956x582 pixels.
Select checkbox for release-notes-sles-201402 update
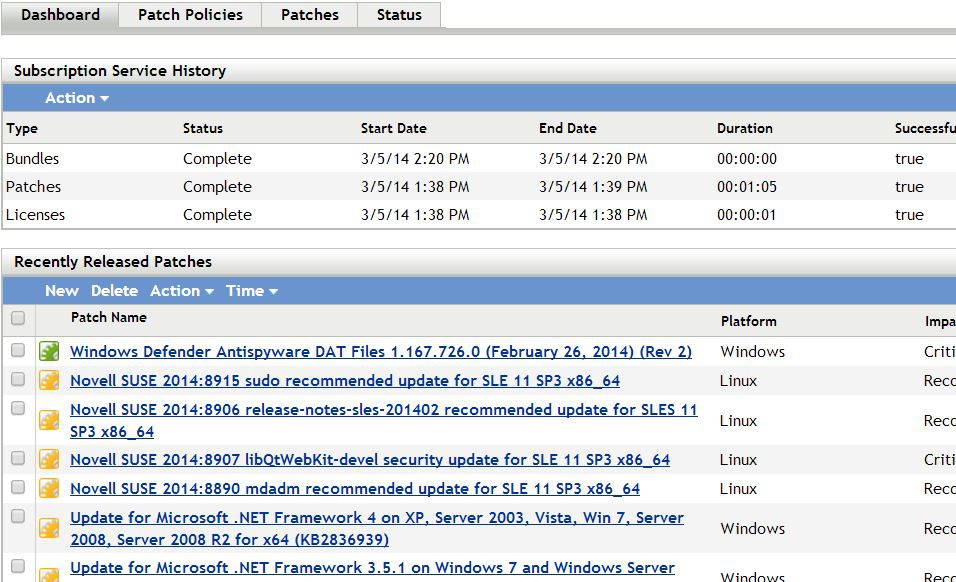(x=18, y=408)
